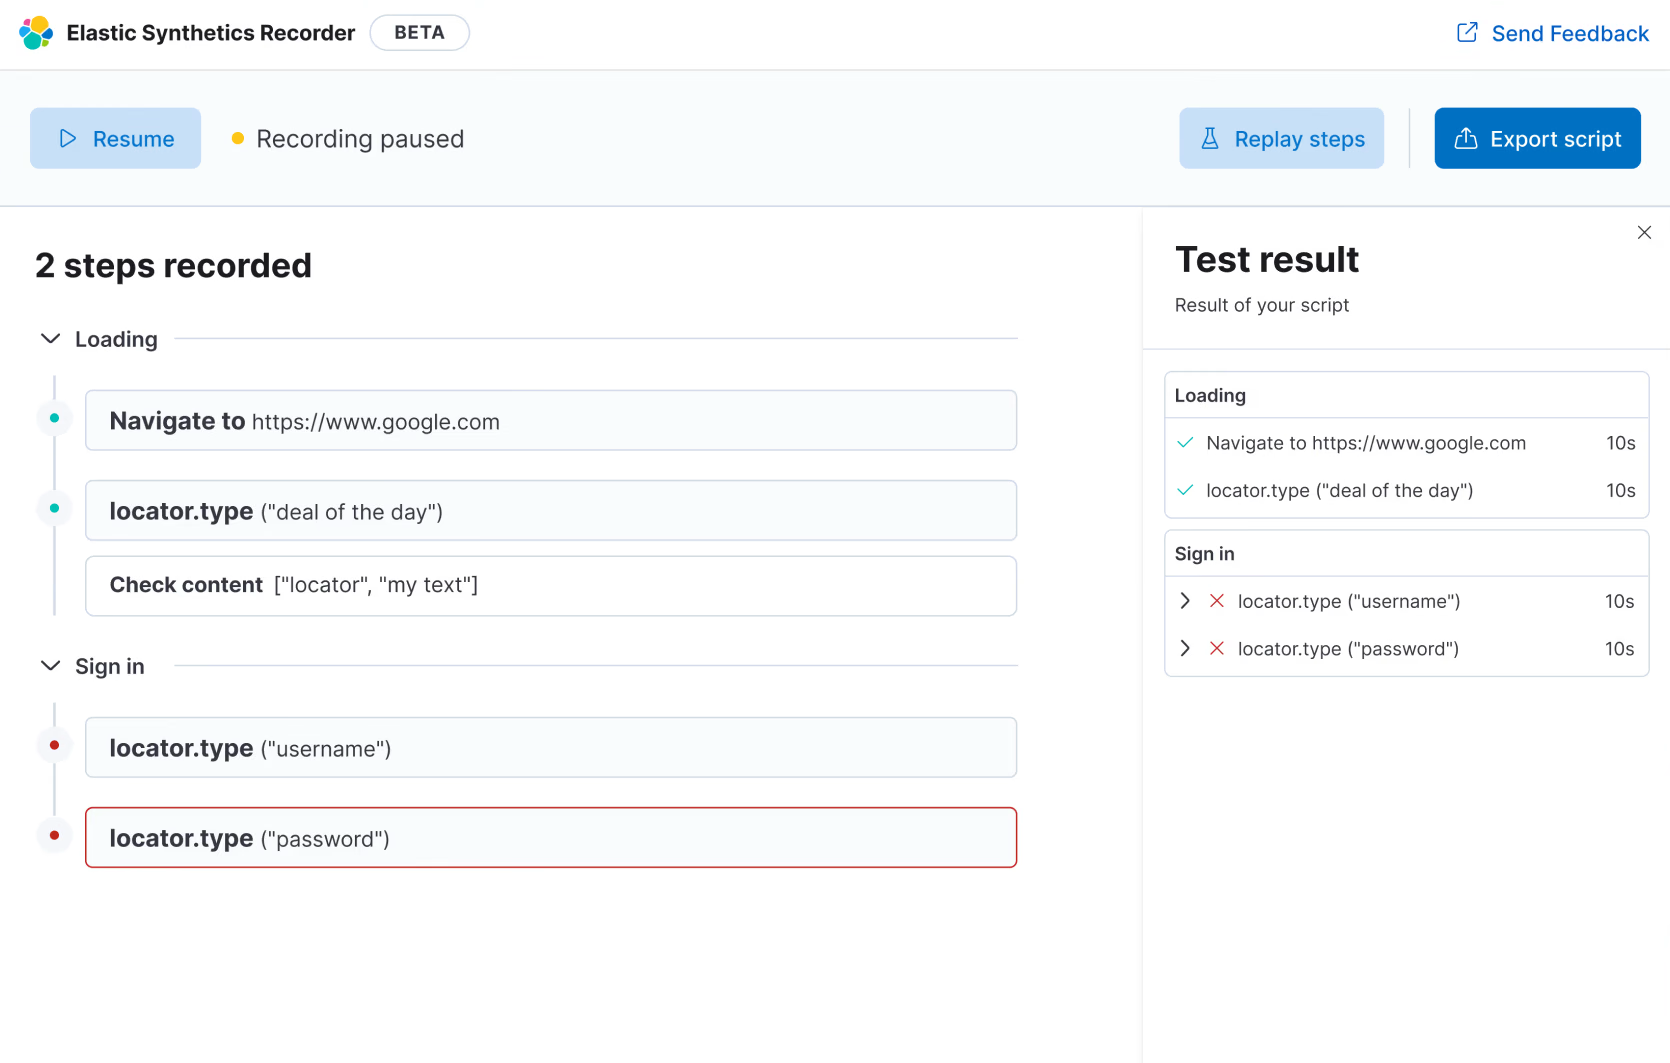Open the Check content assertion row
The image size is (1670, 1063).
click(551, 586)
